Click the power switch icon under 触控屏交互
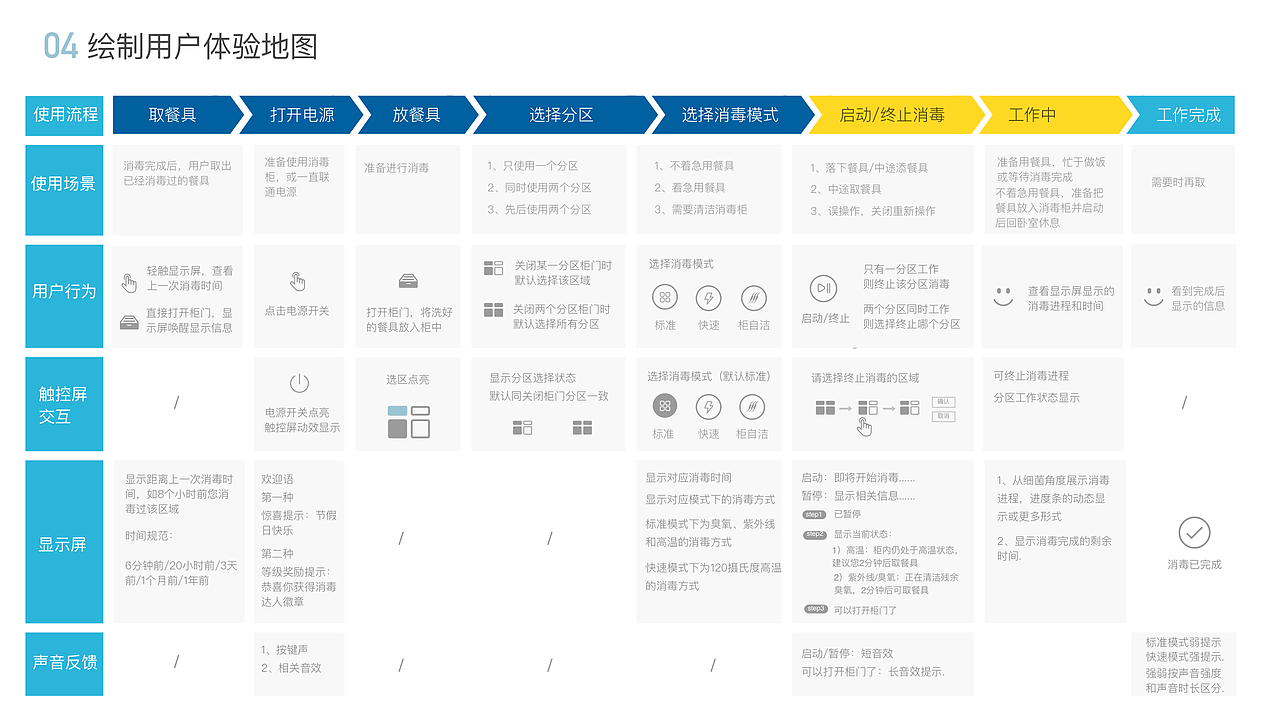 click(x=297, y=383)
